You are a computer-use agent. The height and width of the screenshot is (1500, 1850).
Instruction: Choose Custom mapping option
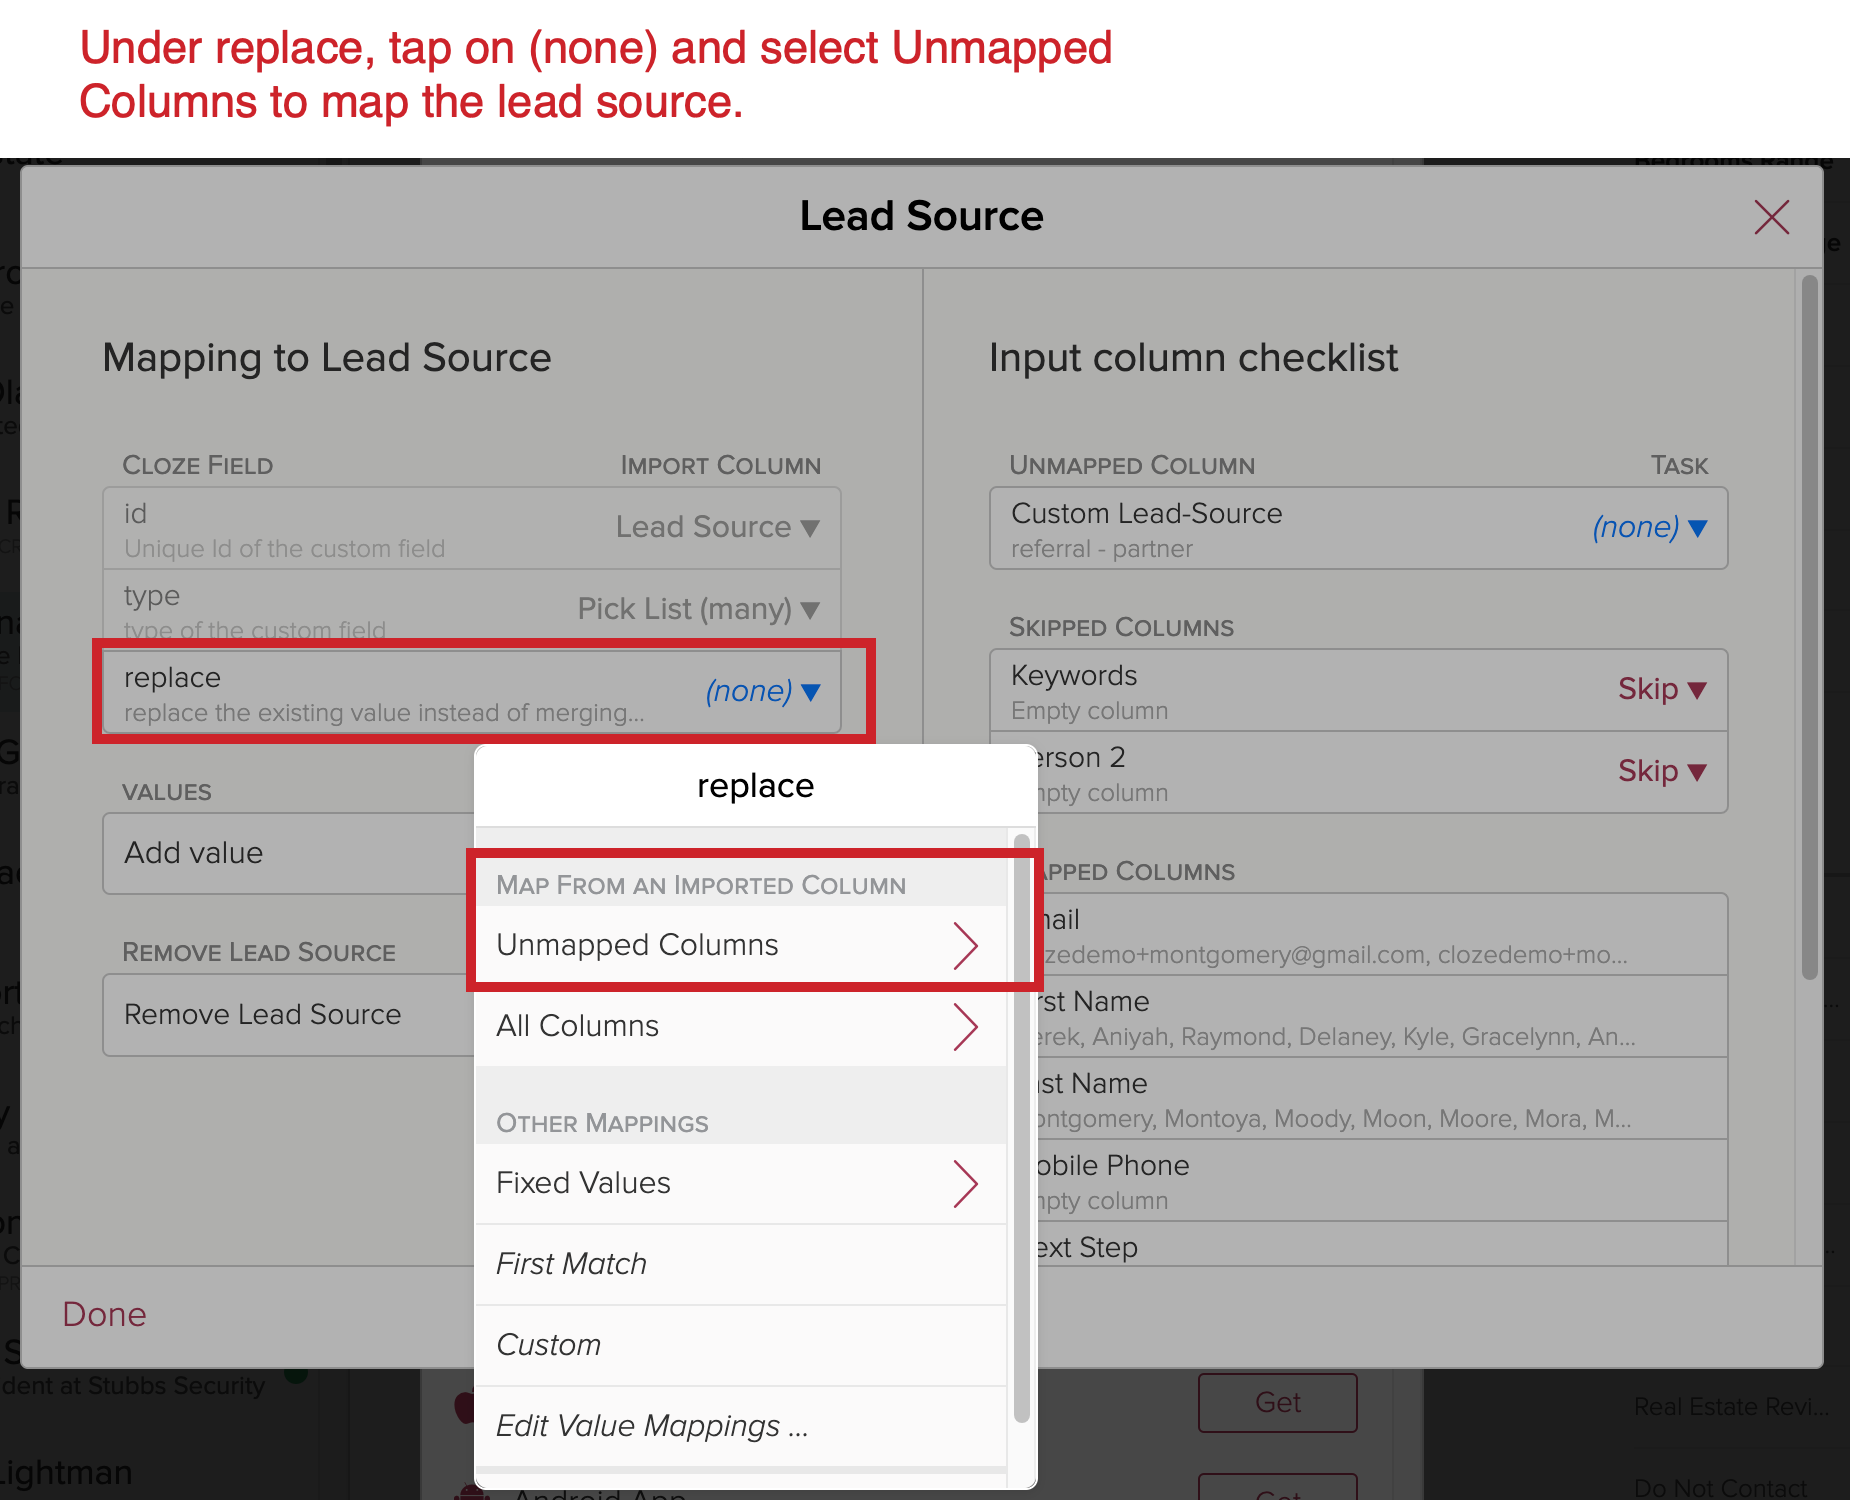pyautogui.click(x=549, y=1344)
